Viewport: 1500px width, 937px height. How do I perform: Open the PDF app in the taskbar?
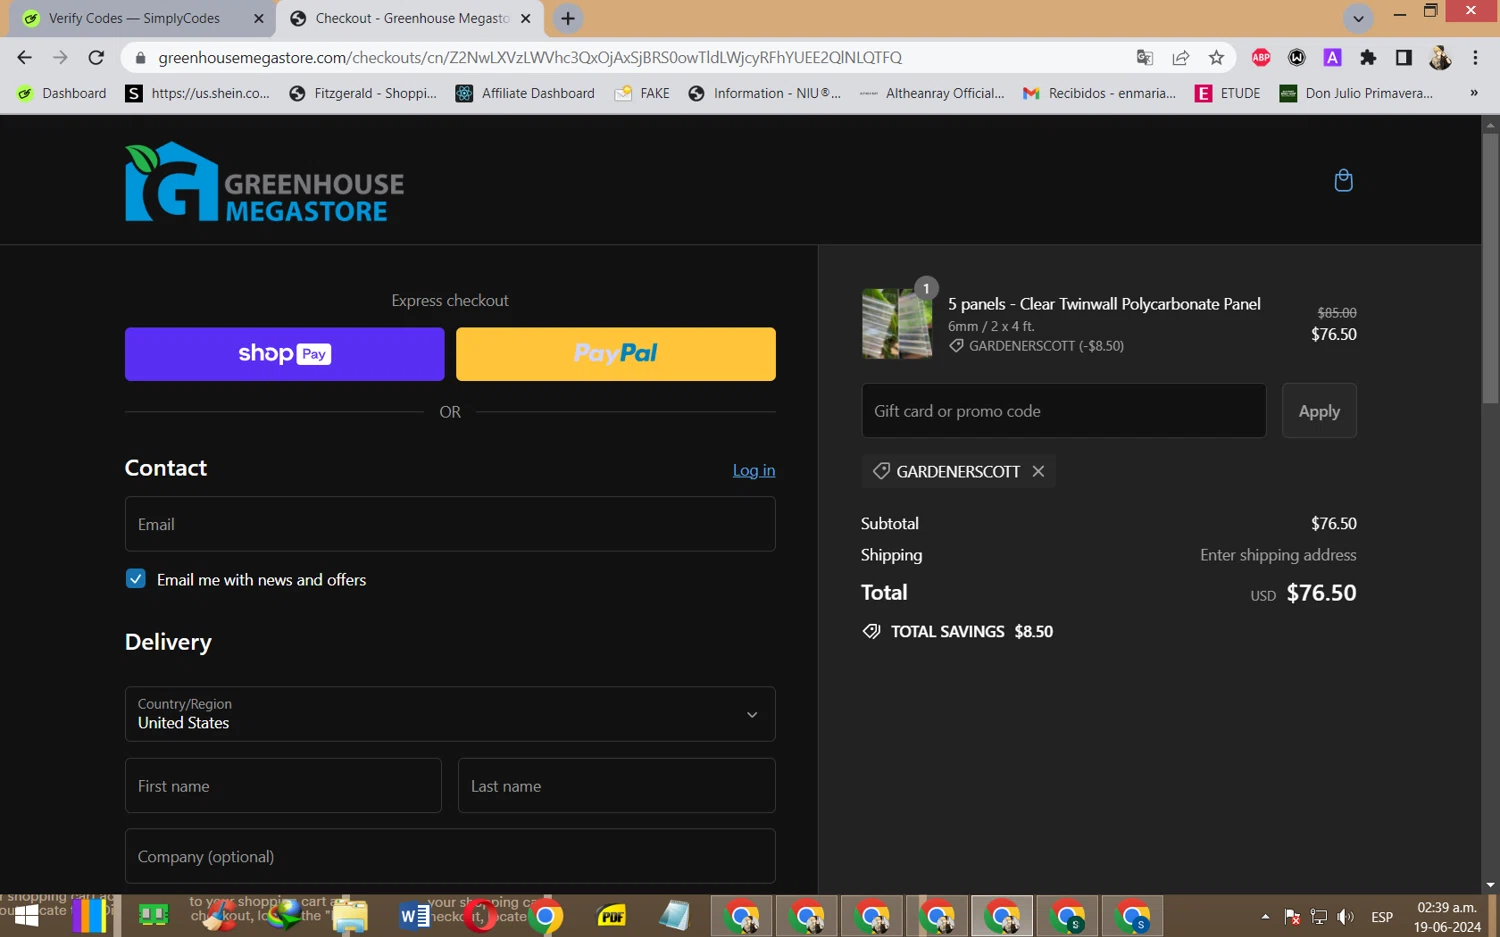tap(611, 915)
